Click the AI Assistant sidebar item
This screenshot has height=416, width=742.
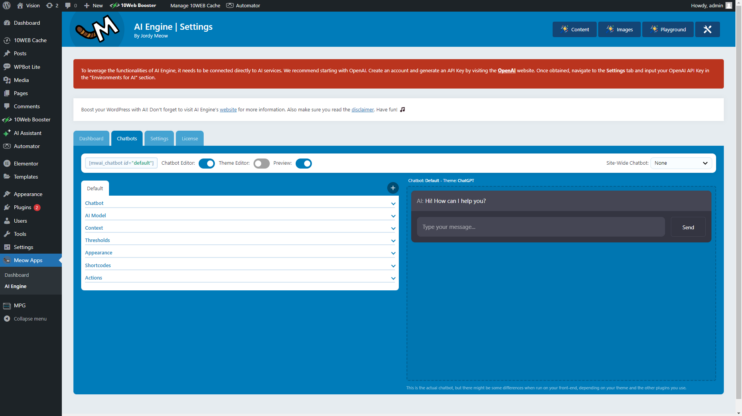pos(27,132)
